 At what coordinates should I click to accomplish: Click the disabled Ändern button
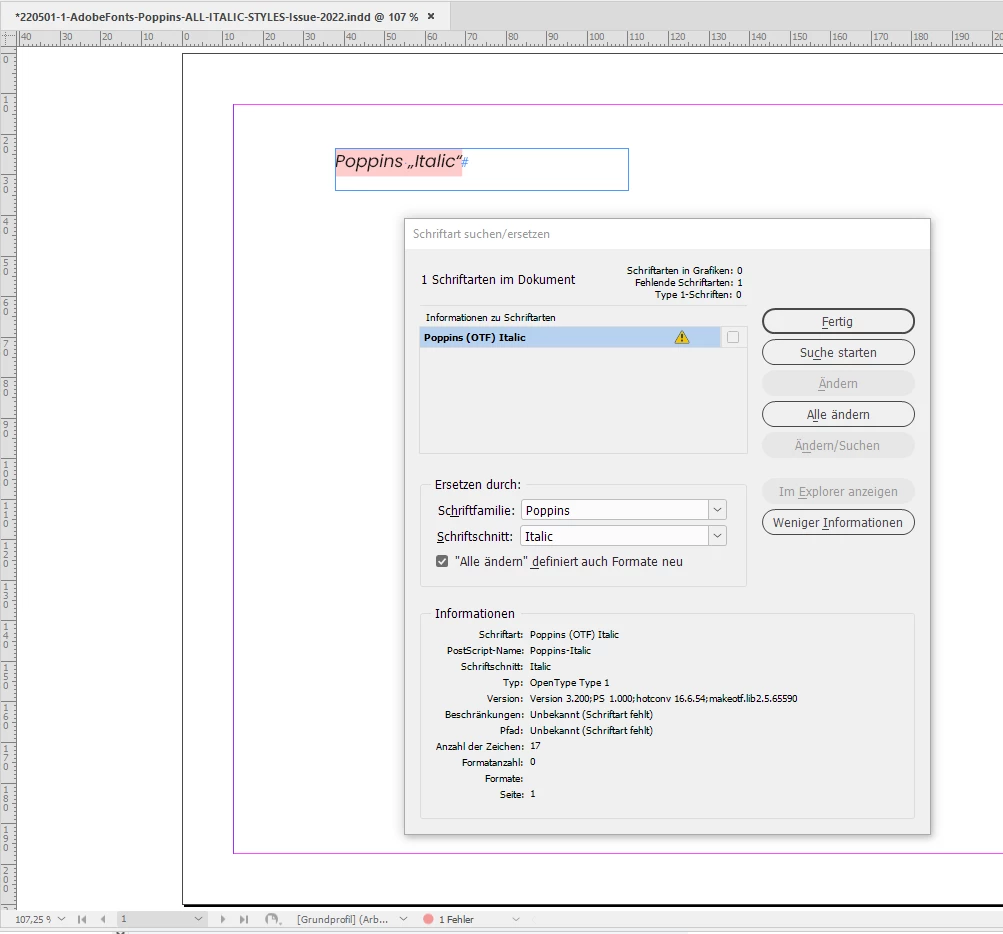[838, 383]
